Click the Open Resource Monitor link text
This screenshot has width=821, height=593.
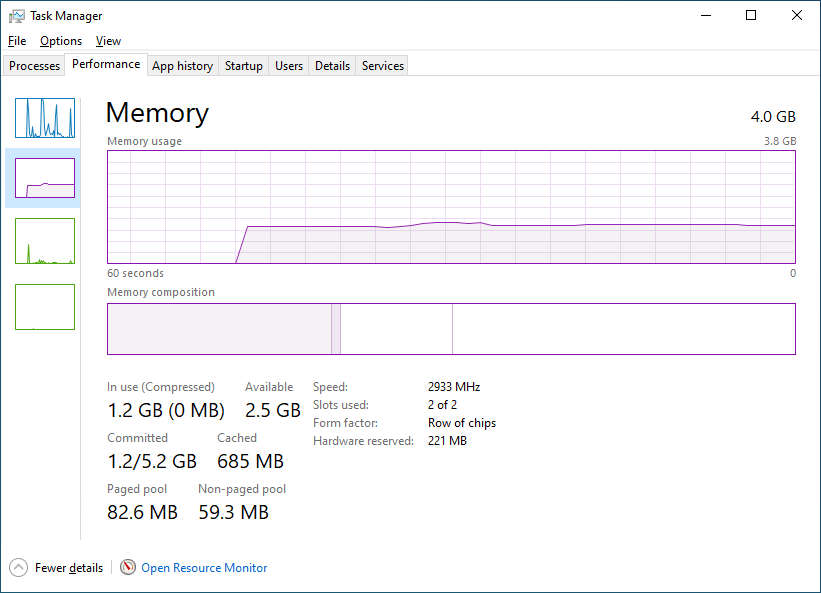tap(204, 568)
